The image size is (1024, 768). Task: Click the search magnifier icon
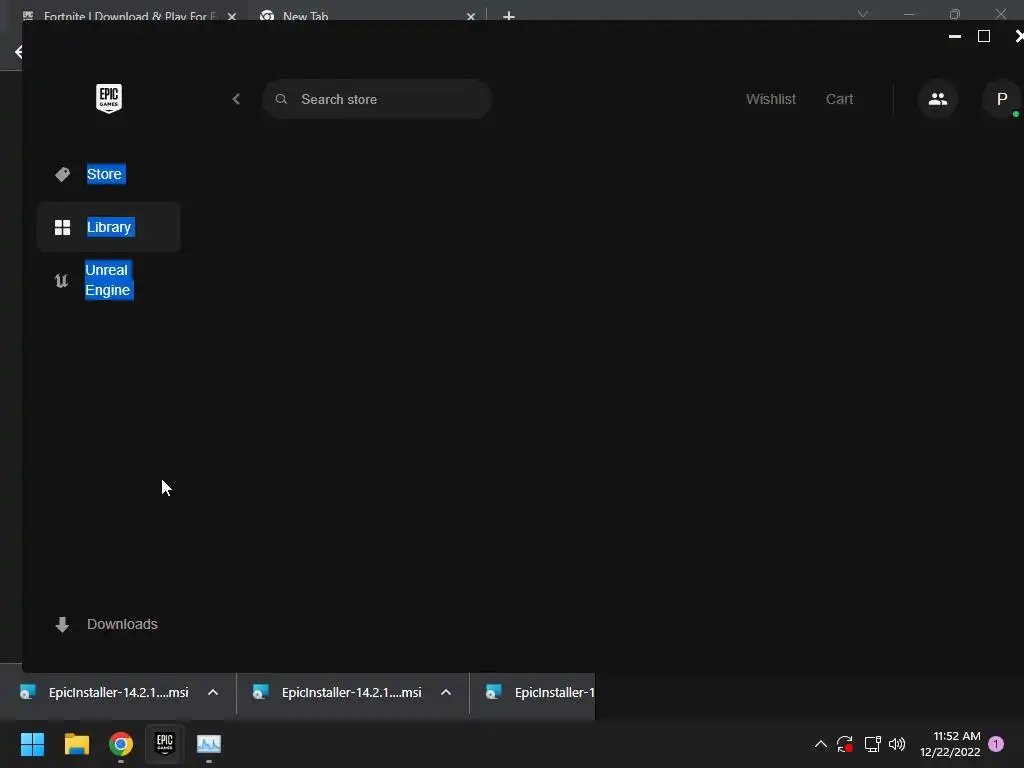pos(281,99)
